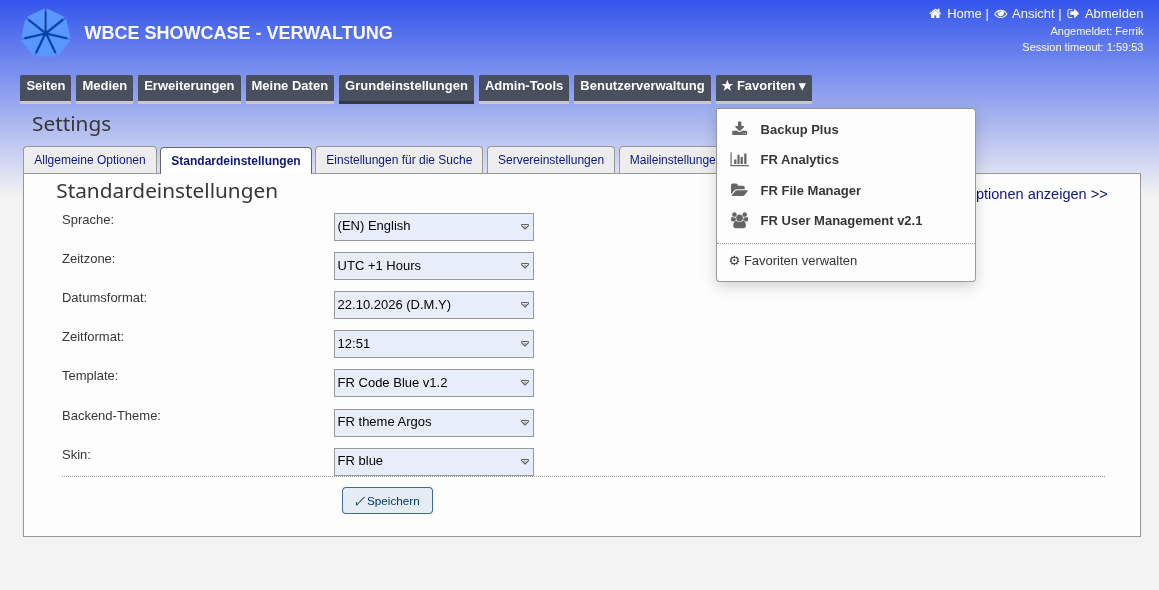Click the FR User Management group icon

pyautogui.click(x=739, y=220)
